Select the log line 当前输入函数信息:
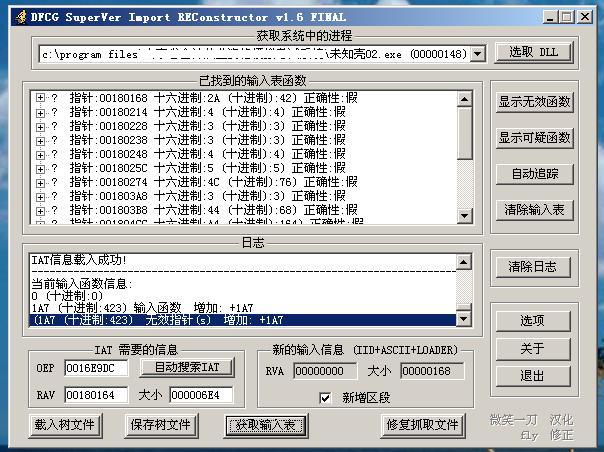604x452 pixels. [82, 284]
